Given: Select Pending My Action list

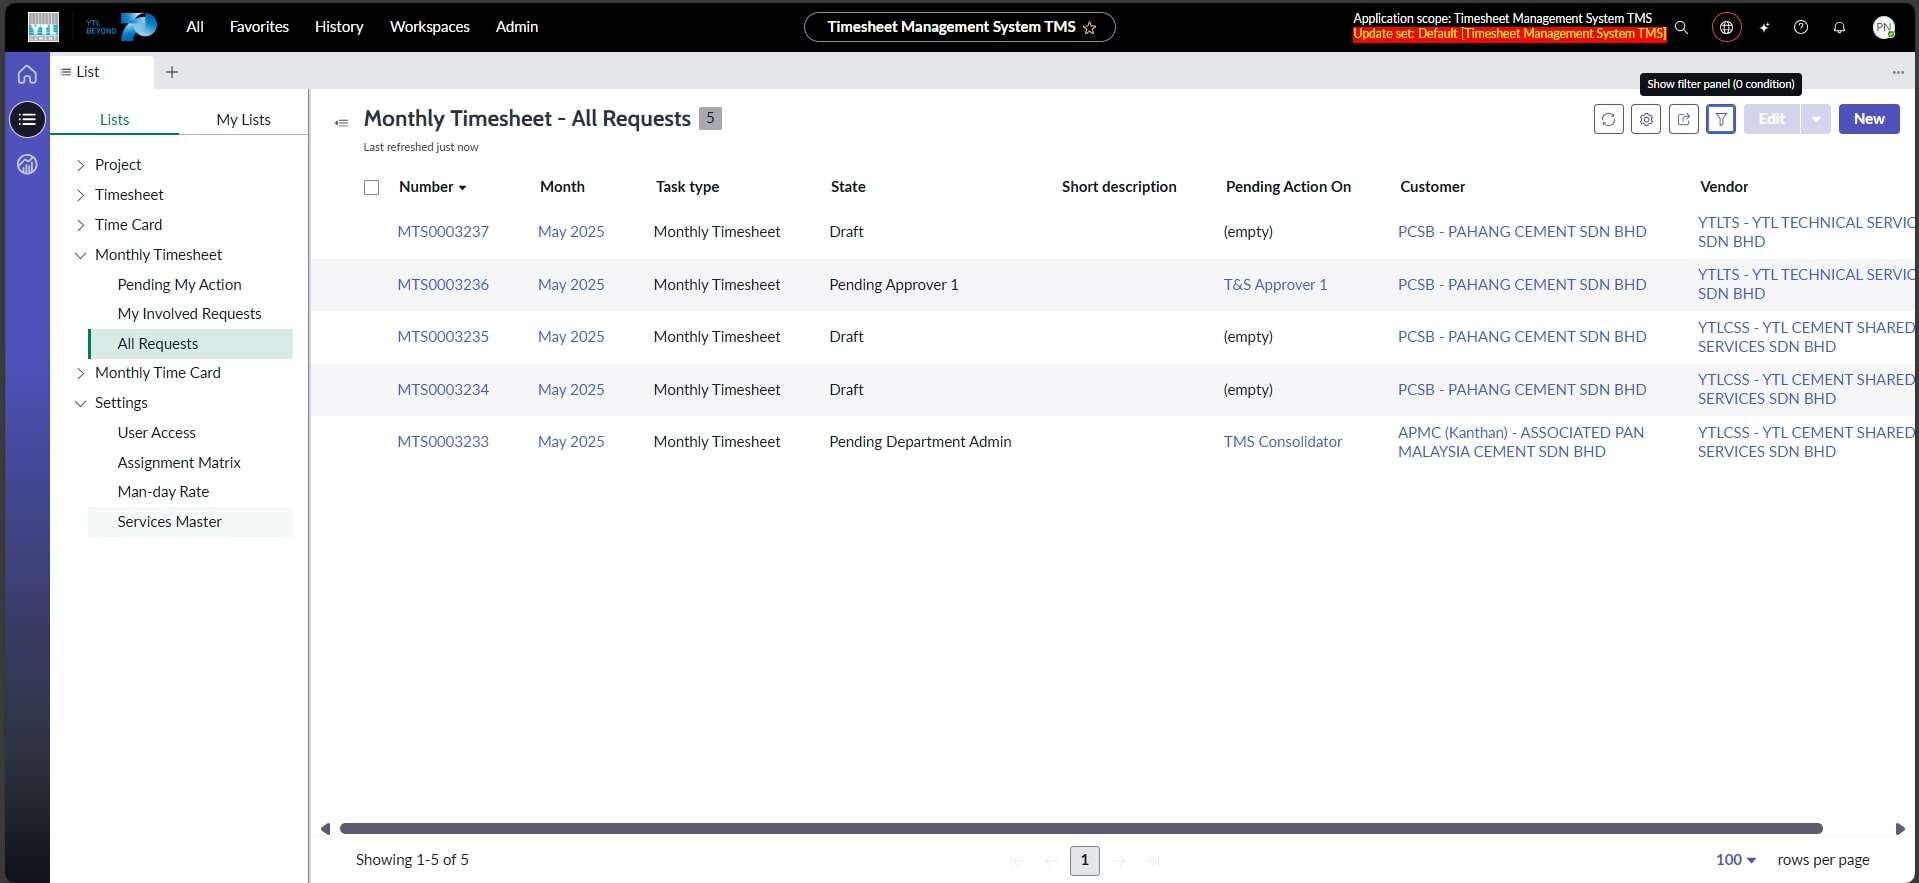Looking at the screenshot, I should pos(179,285).
